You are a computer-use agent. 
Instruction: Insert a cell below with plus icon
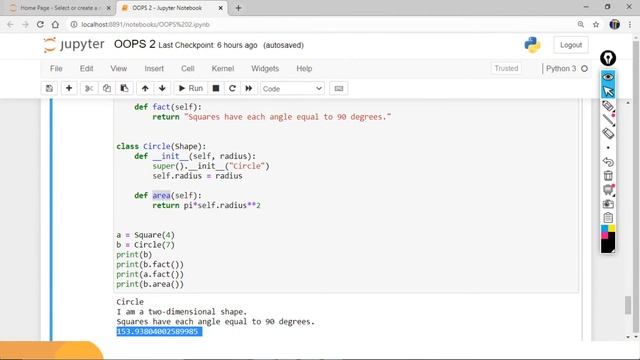pyautogui.click(x=69, y=89)
